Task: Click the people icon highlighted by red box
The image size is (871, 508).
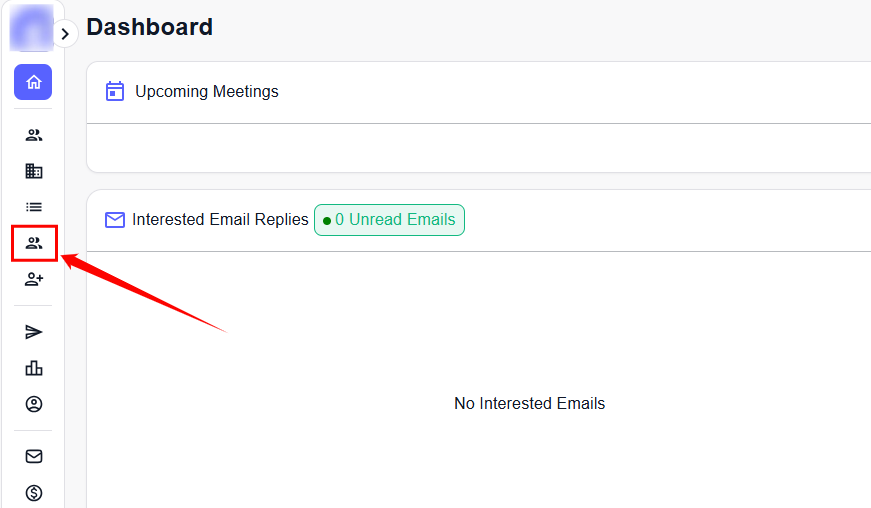Action: coord(34,243)
